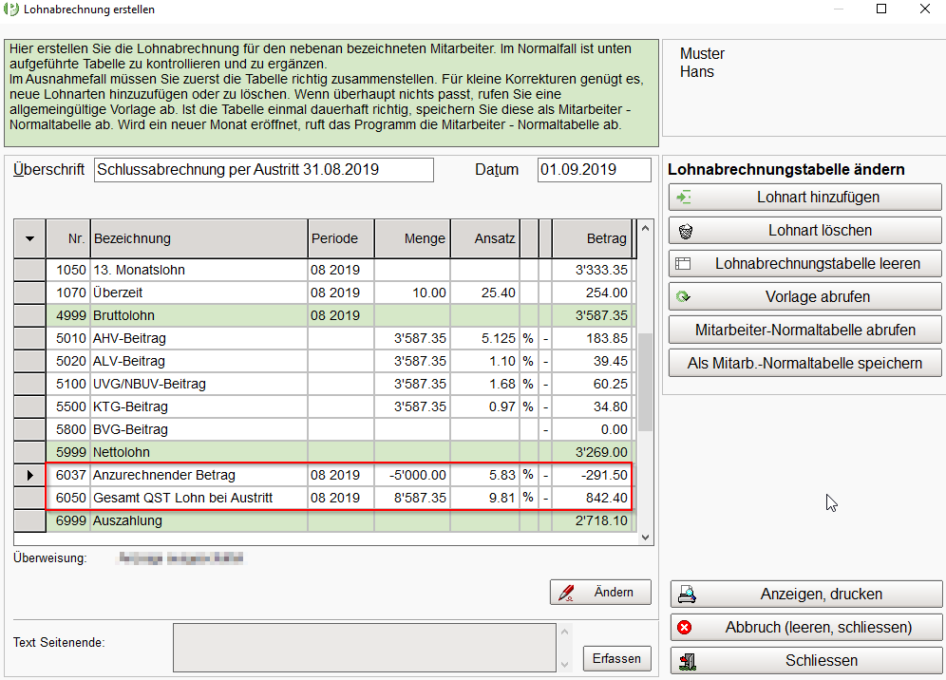Screen dimensions: 946x680
Task: Maximize the Lohnabrechnung erstellen window
Action: pos(881,9)
